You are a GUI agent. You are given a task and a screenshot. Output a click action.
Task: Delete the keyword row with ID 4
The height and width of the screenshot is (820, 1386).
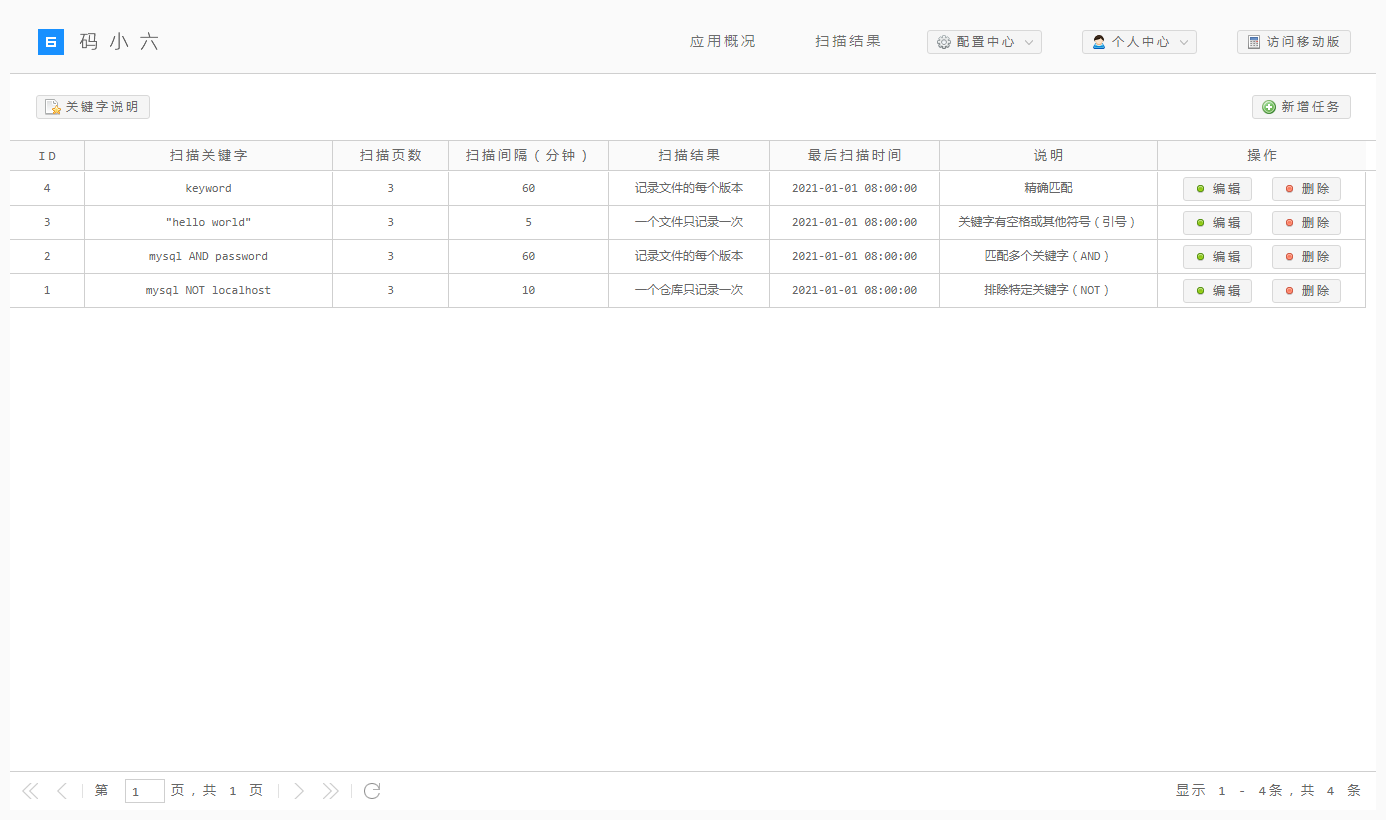pyautogui.click(x=1306, y=189)
